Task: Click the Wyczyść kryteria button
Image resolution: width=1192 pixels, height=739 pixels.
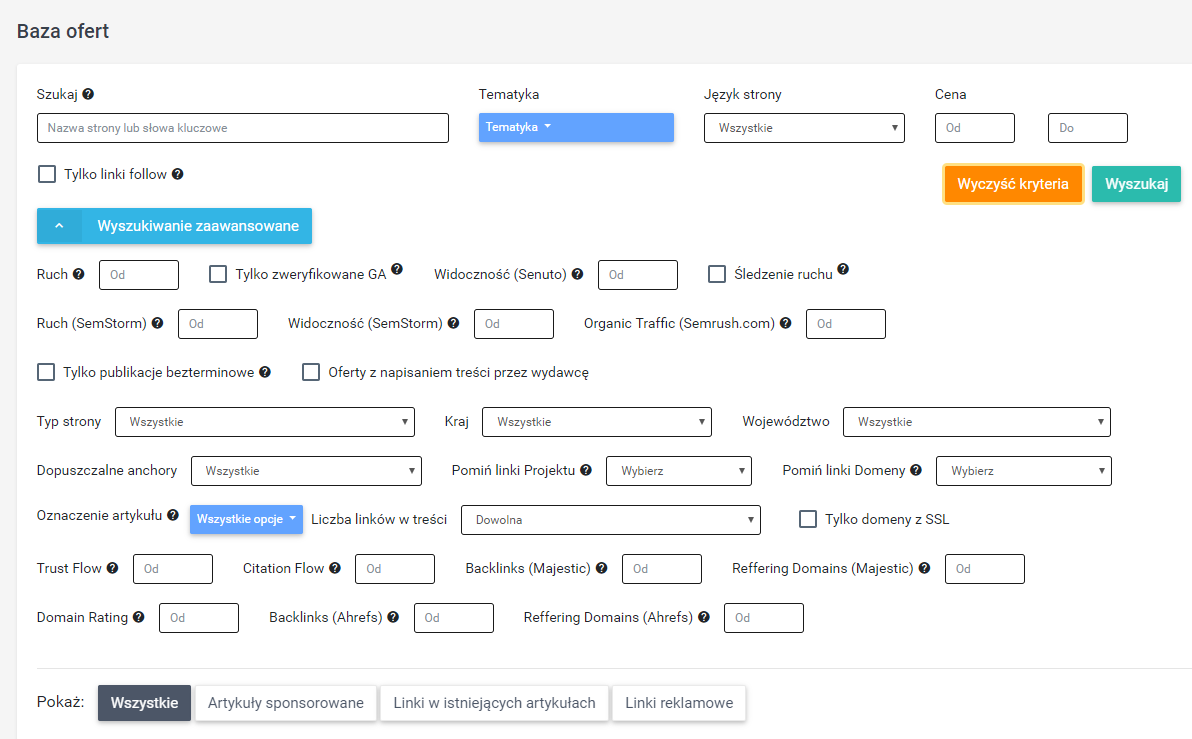Action: click(x=1013, y=184)
